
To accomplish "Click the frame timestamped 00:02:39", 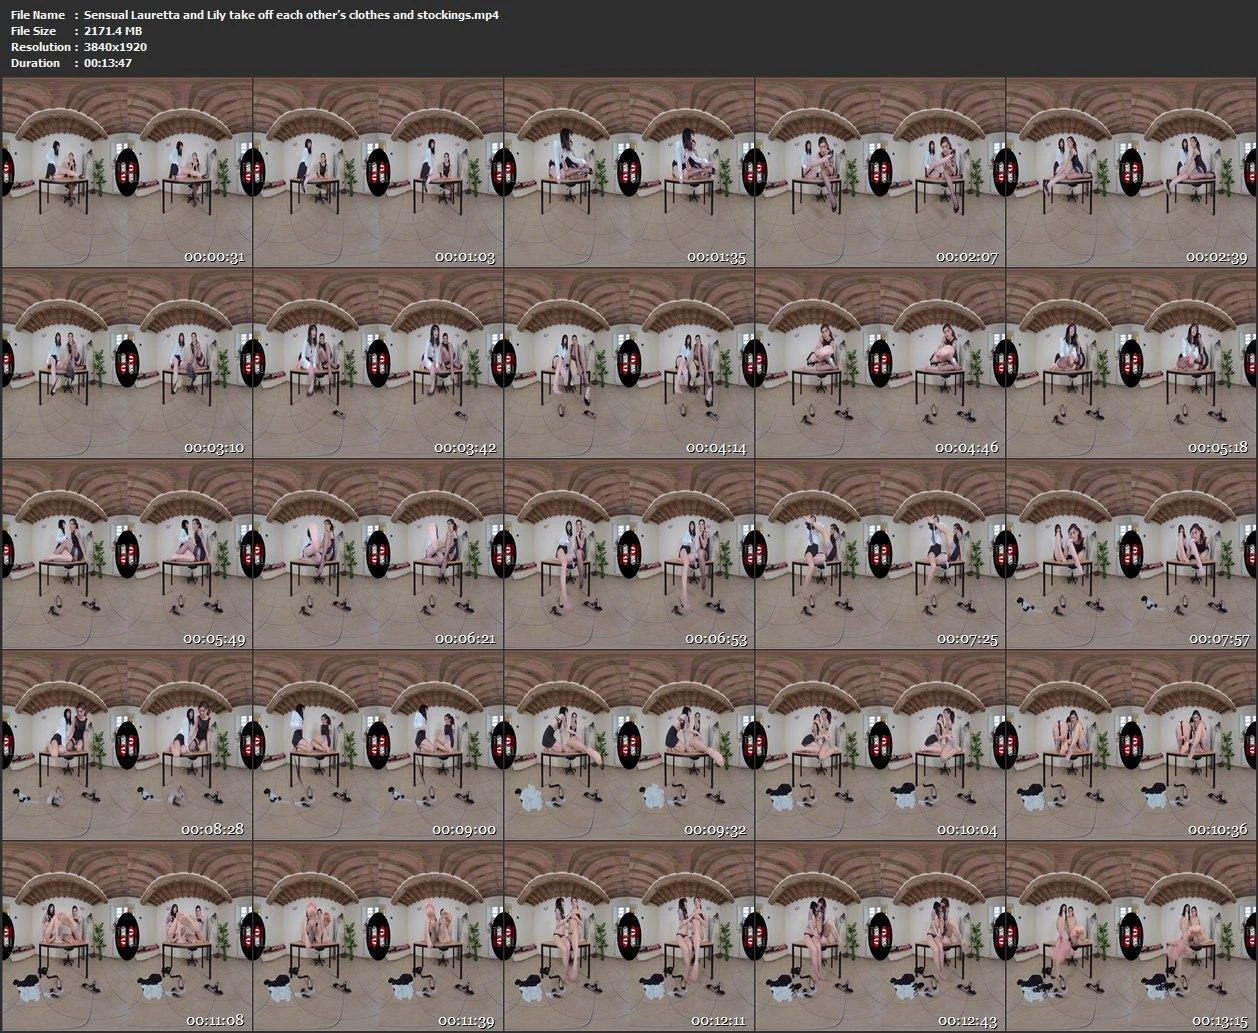I will 1130,172.
